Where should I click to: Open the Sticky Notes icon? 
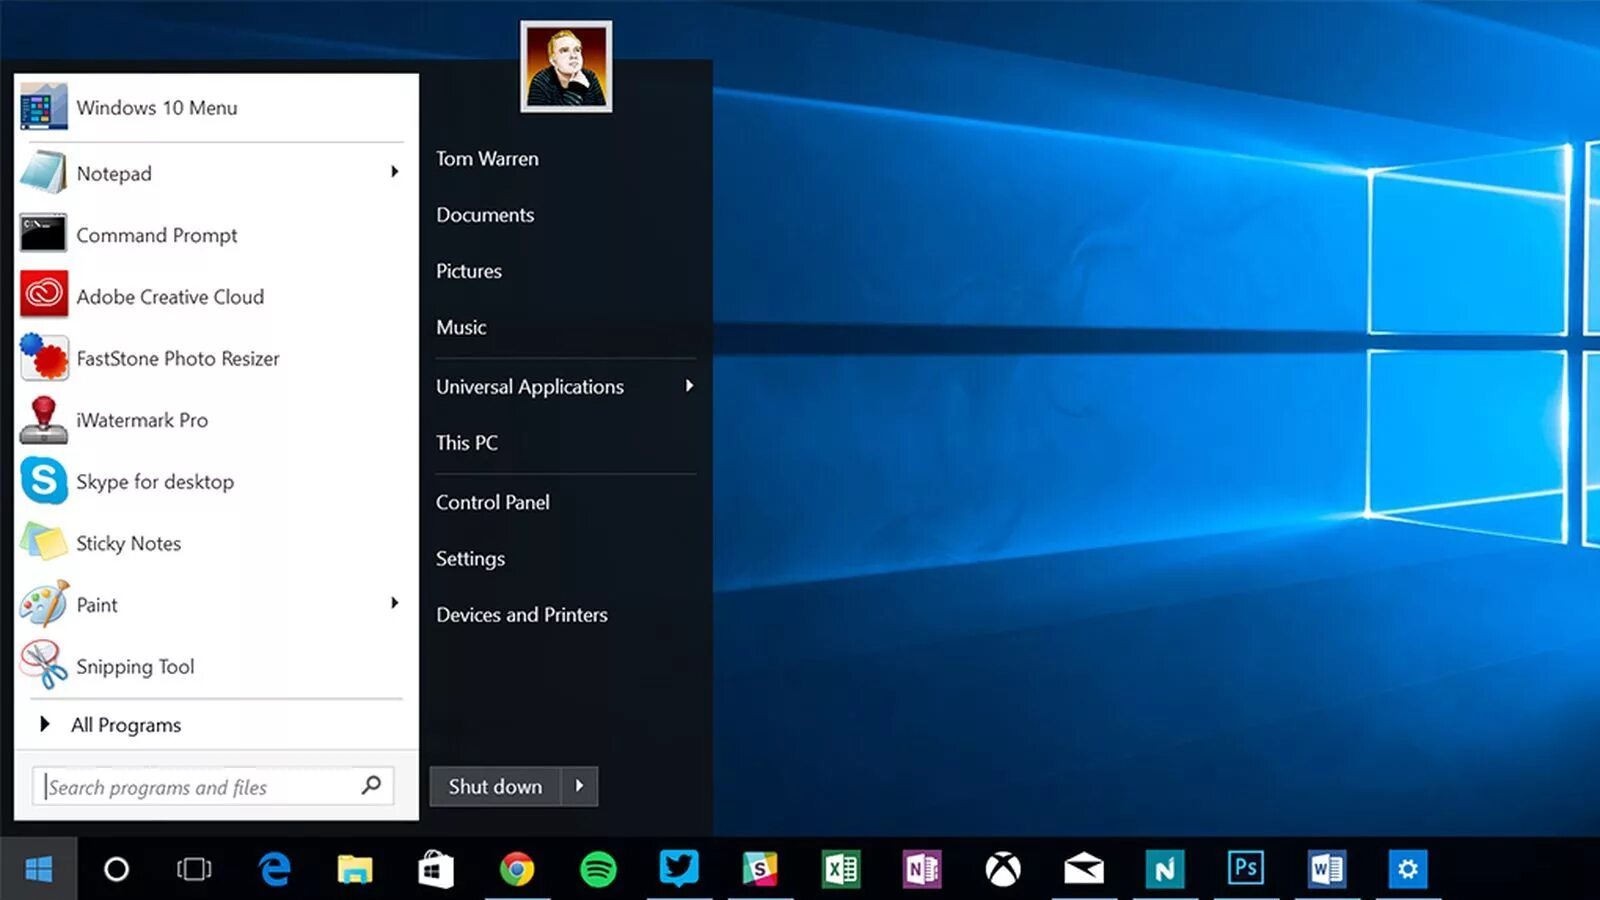click(x=43, y=542)
